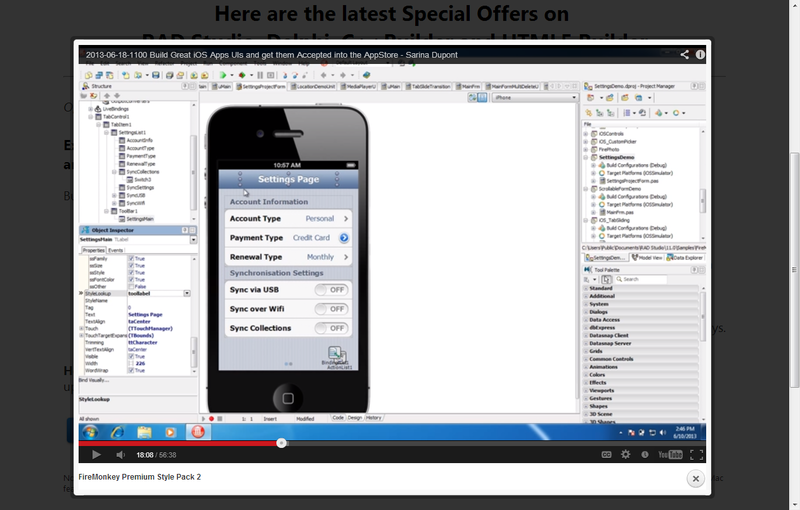Switch to SettingsProjectForm editor tab
This screenshot has width=800, height=510.
[x=260, y=86]
